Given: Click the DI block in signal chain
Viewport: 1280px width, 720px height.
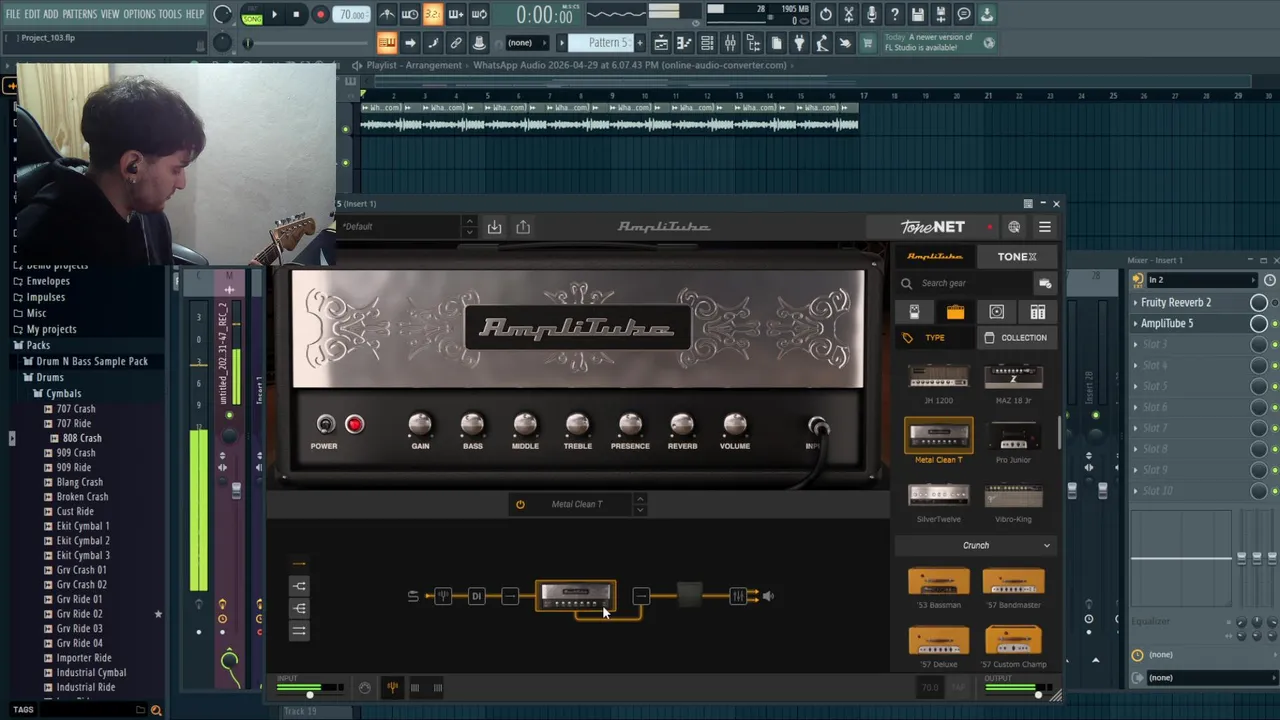Looking at the screenshot, I should pos(476,597).
